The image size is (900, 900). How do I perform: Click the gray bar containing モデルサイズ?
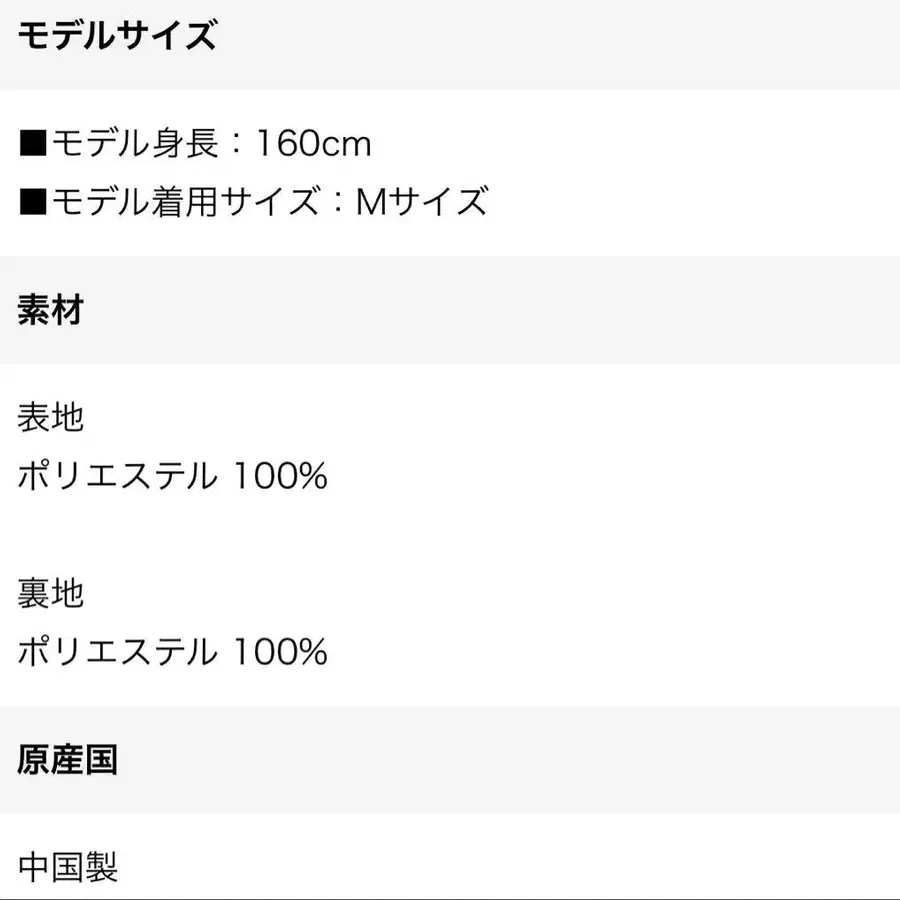(450, 45)
